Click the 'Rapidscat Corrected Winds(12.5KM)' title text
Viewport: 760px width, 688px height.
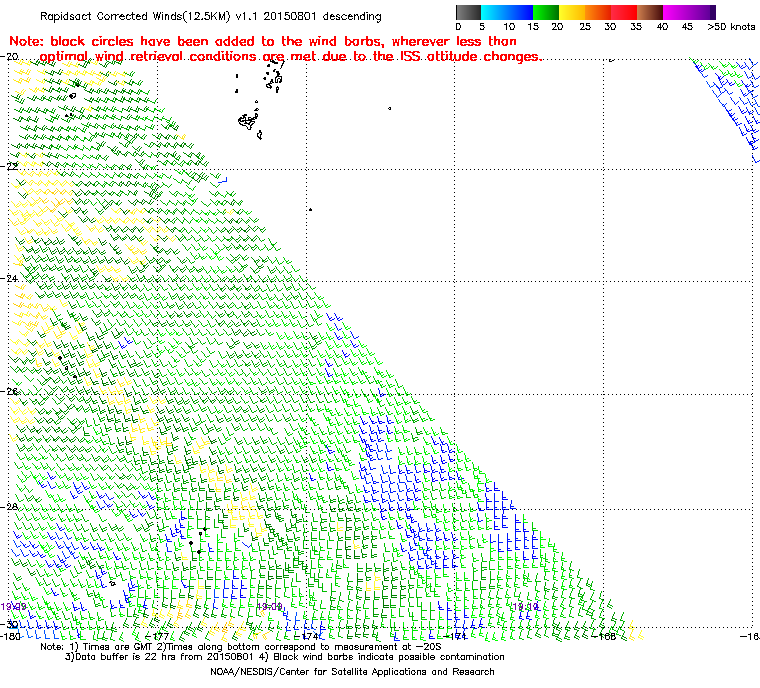pos(135,16)
